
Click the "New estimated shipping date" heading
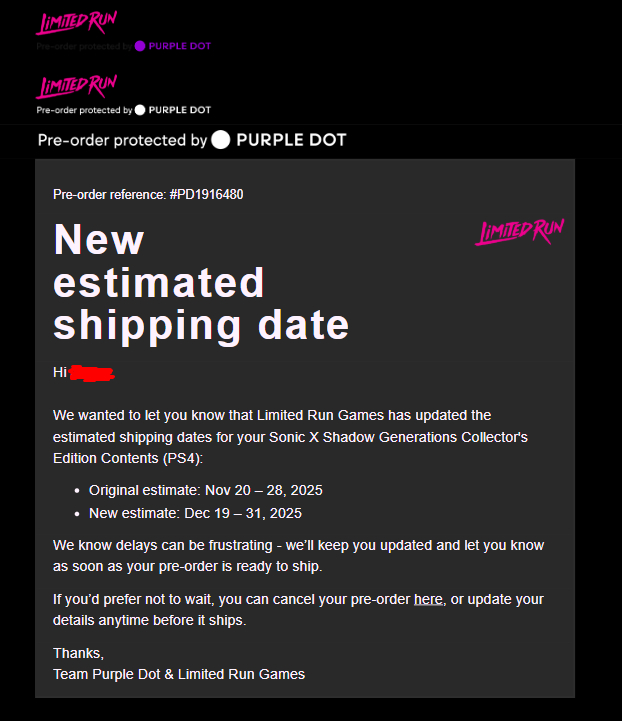(x=200, y=283)
